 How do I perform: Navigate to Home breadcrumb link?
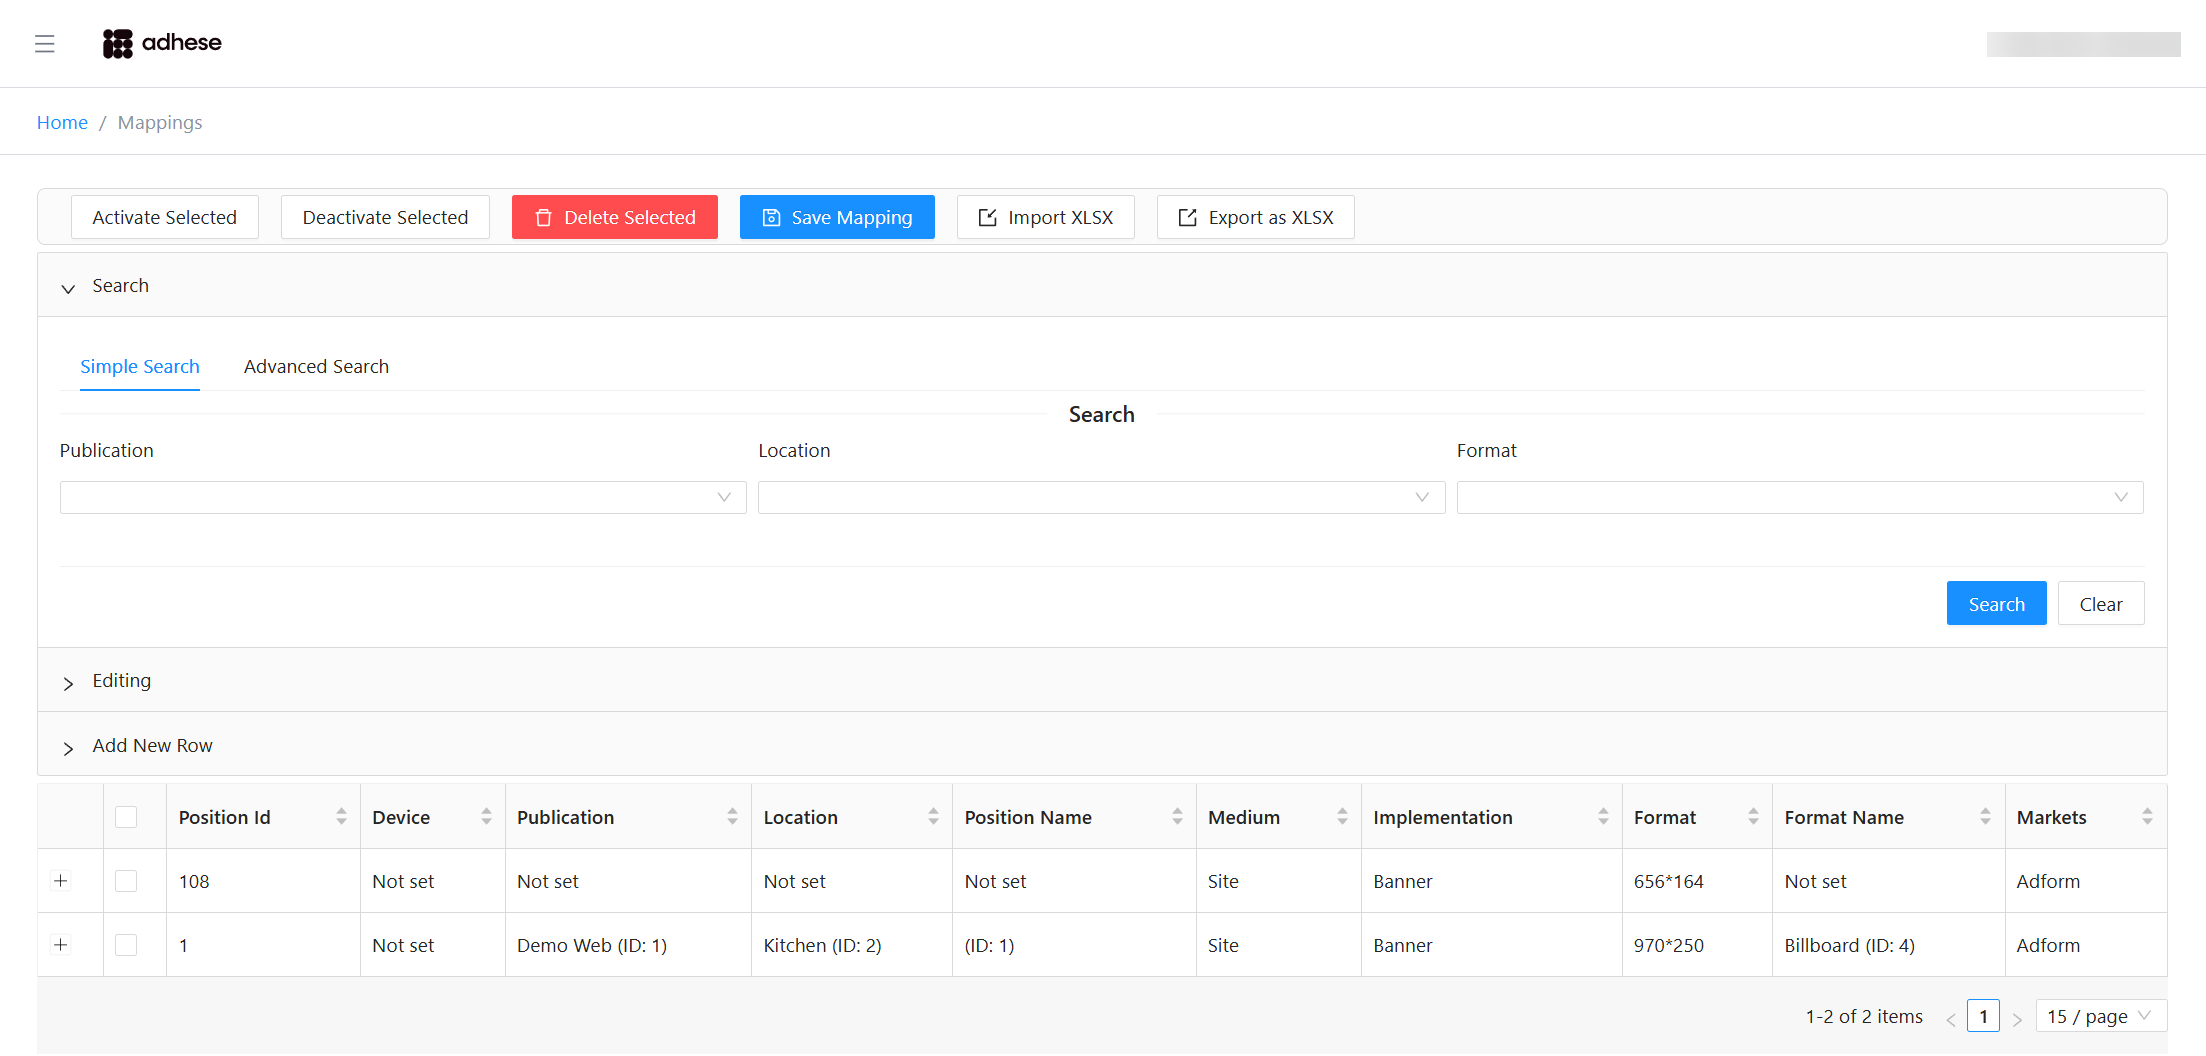[62, 122]
